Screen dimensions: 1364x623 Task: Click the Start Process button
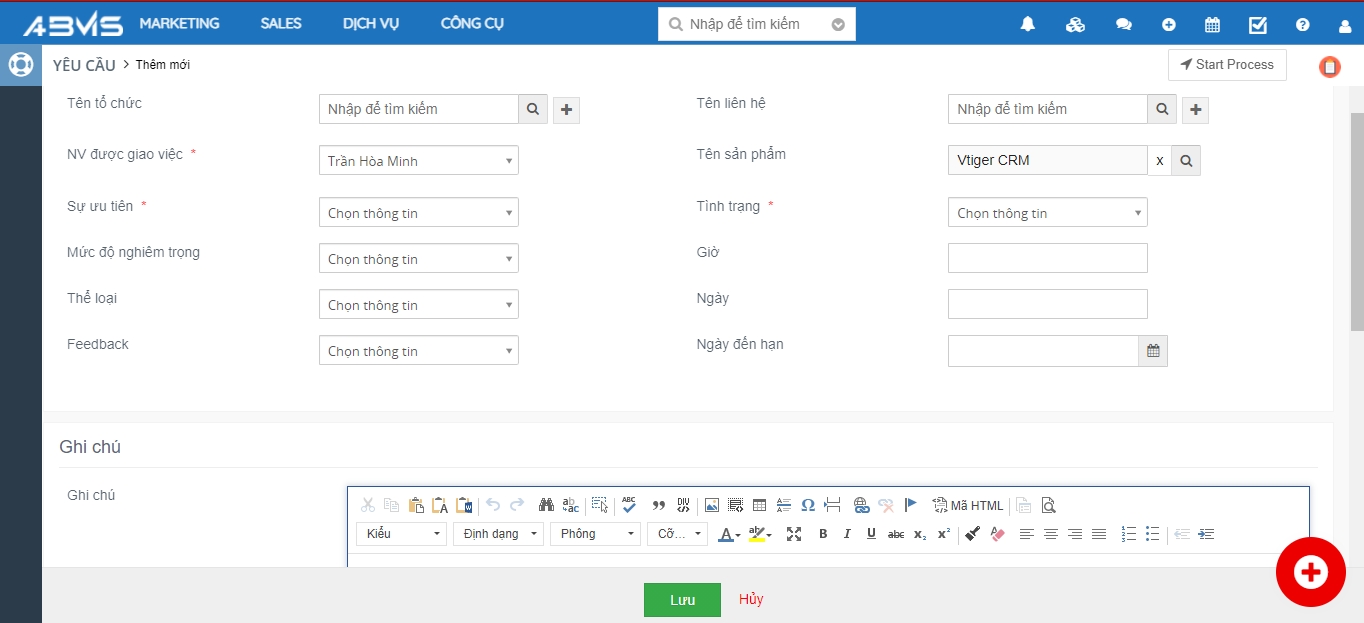(x=1227, y=65)
